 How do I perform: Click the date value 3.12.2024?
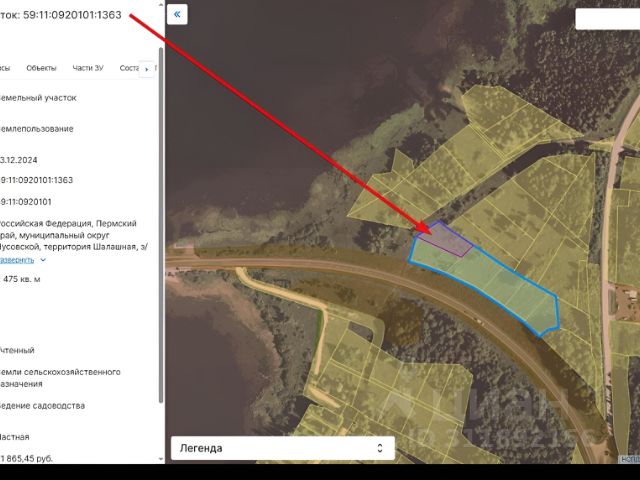(x=19, y=160)
